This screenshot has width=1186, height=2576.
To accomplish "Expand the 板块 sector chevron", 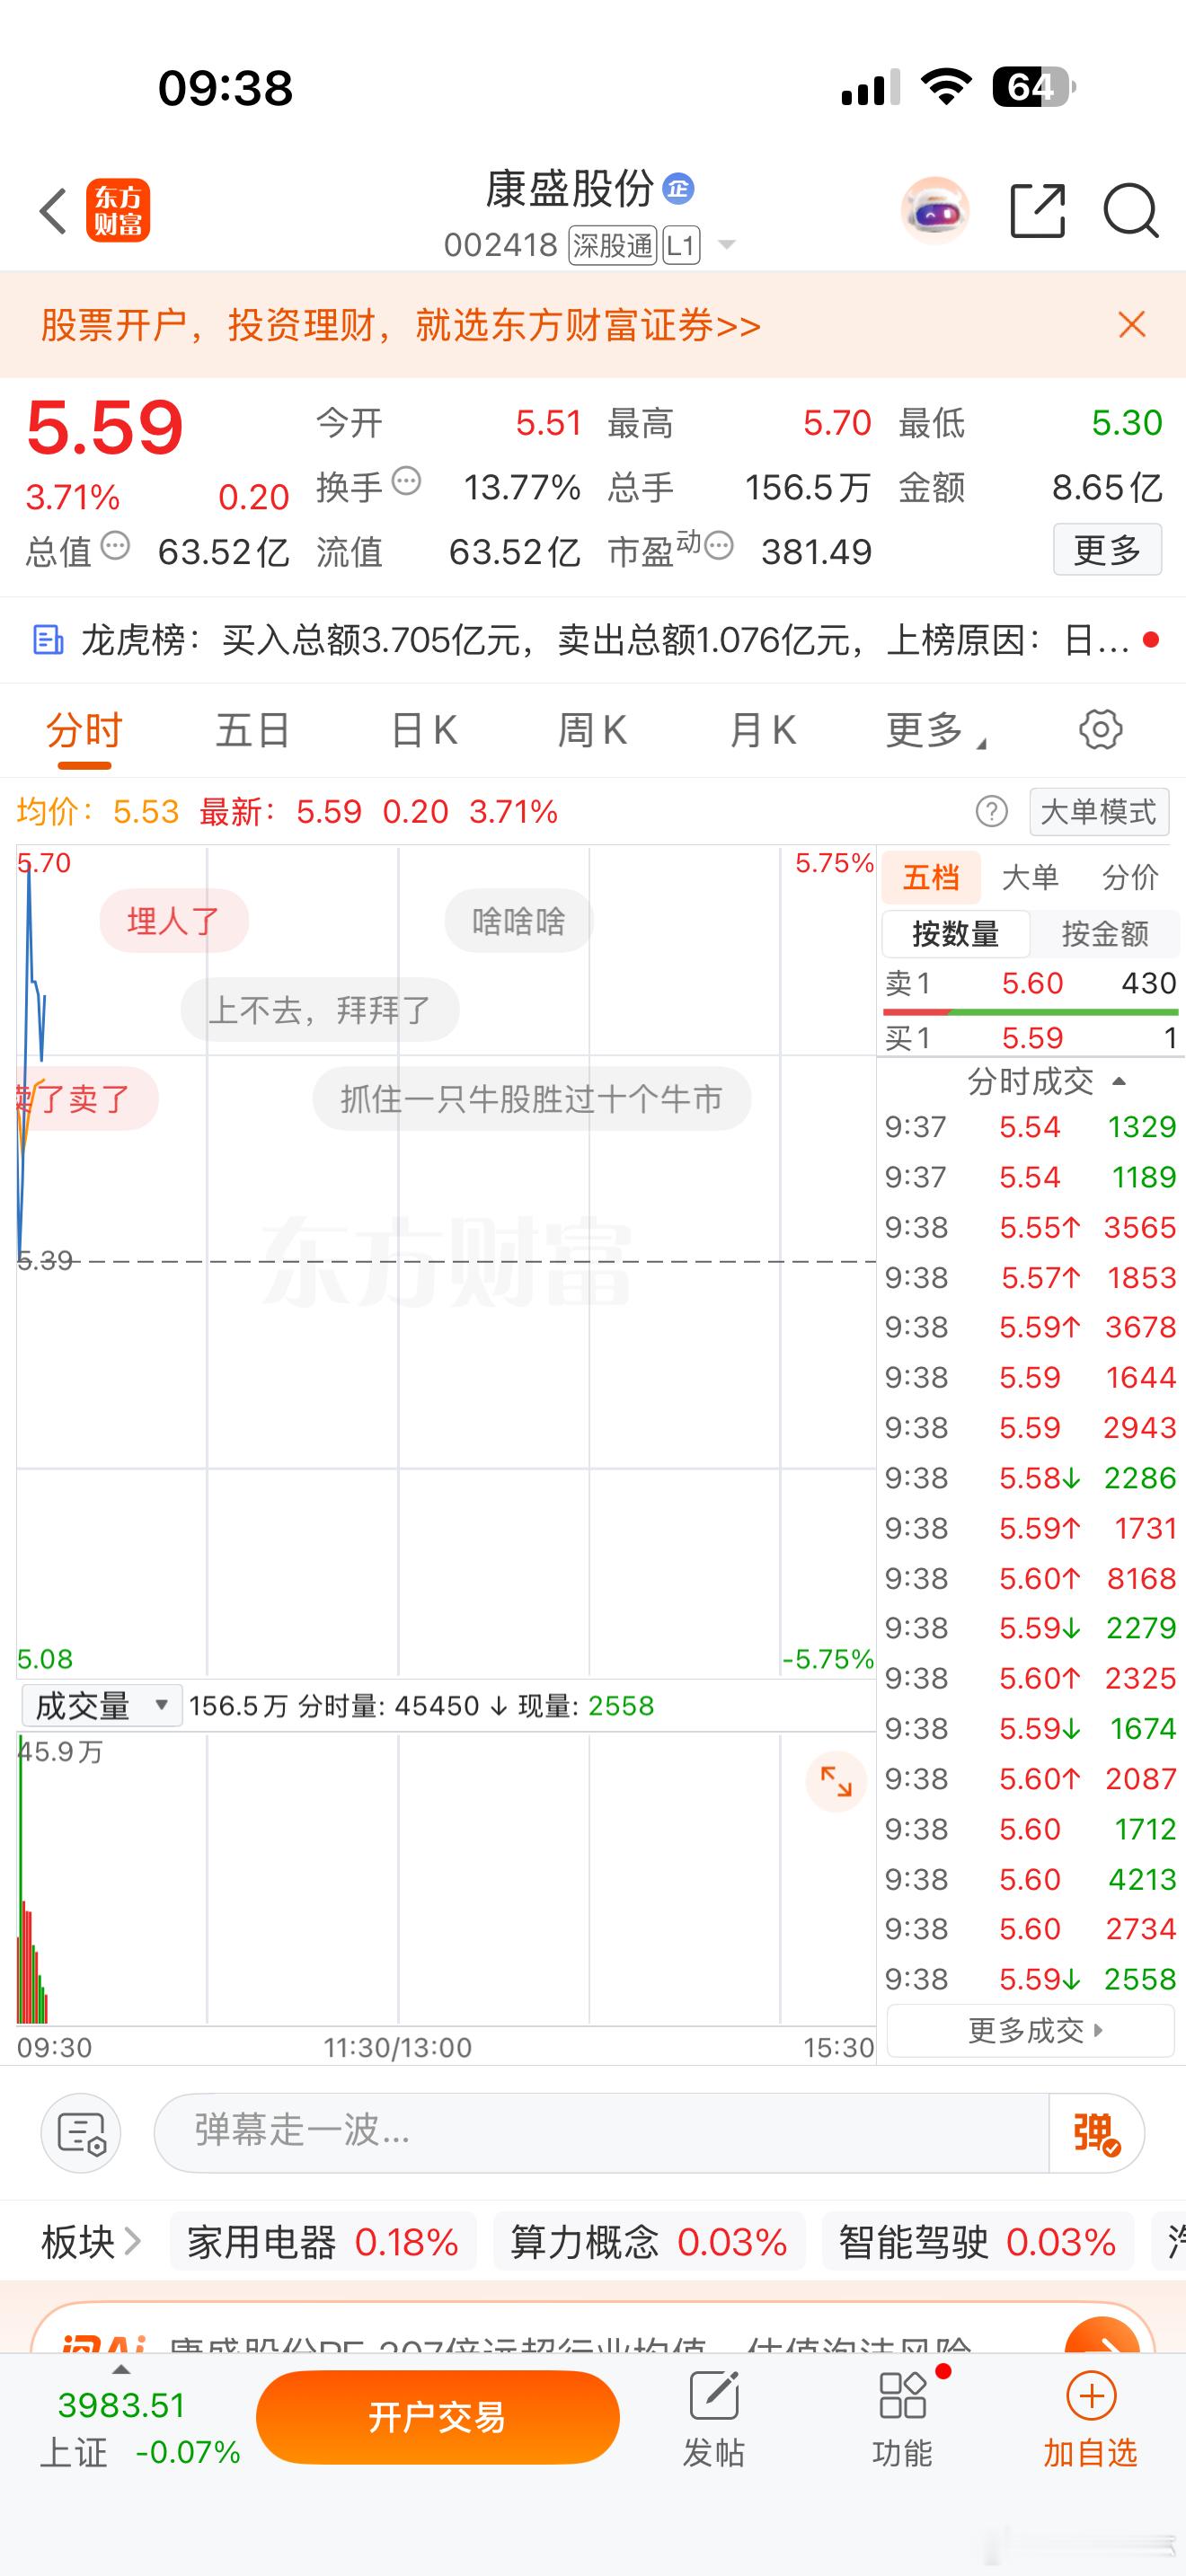I will tap(132, 2242).
